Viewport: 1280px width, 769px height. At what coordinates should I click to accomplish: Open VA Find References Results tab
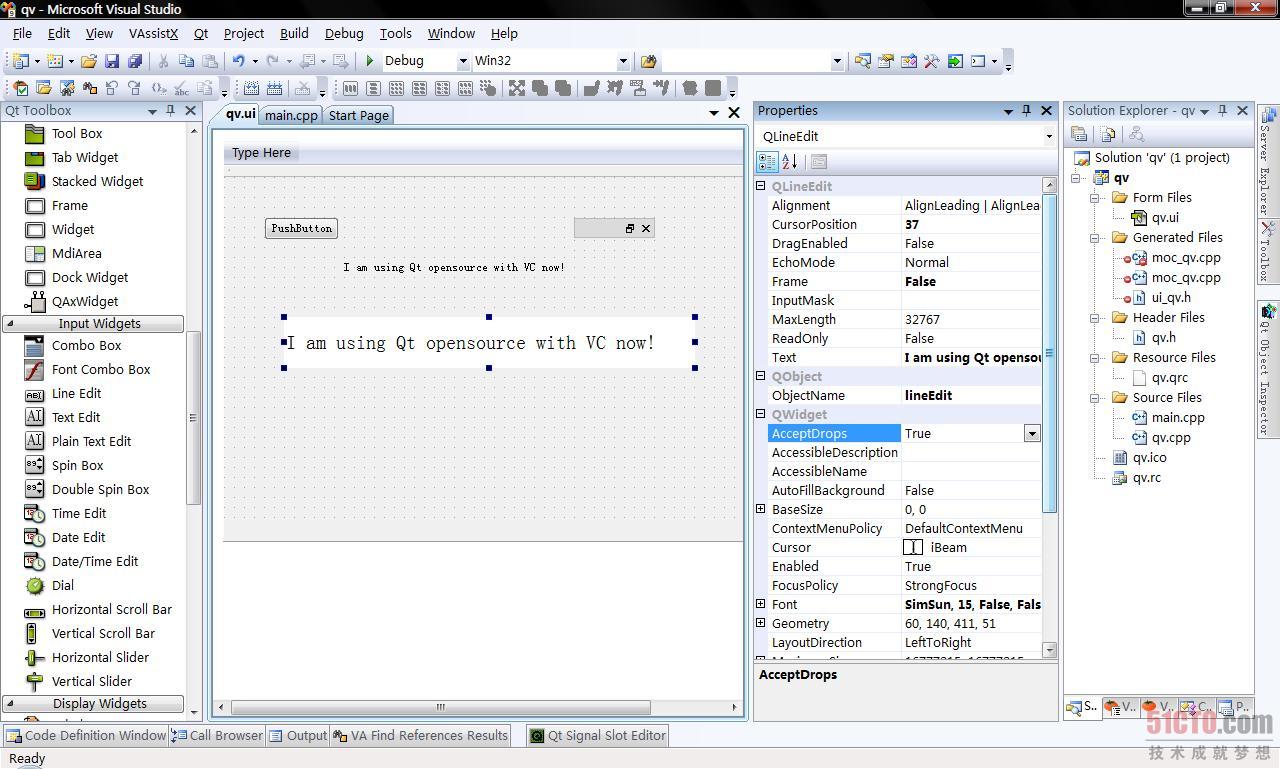[x=421, y=735]
